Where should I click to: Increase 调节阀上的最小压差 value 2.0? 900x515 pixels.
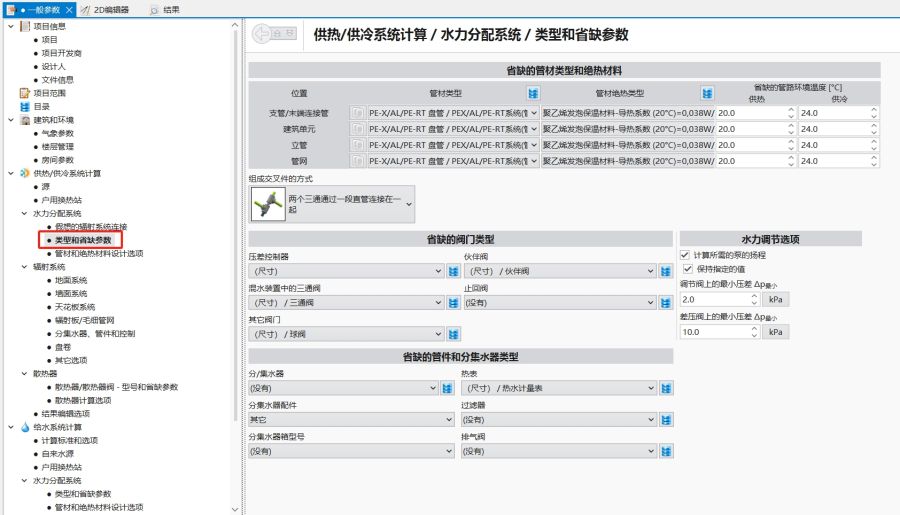(x=754, y=296)
